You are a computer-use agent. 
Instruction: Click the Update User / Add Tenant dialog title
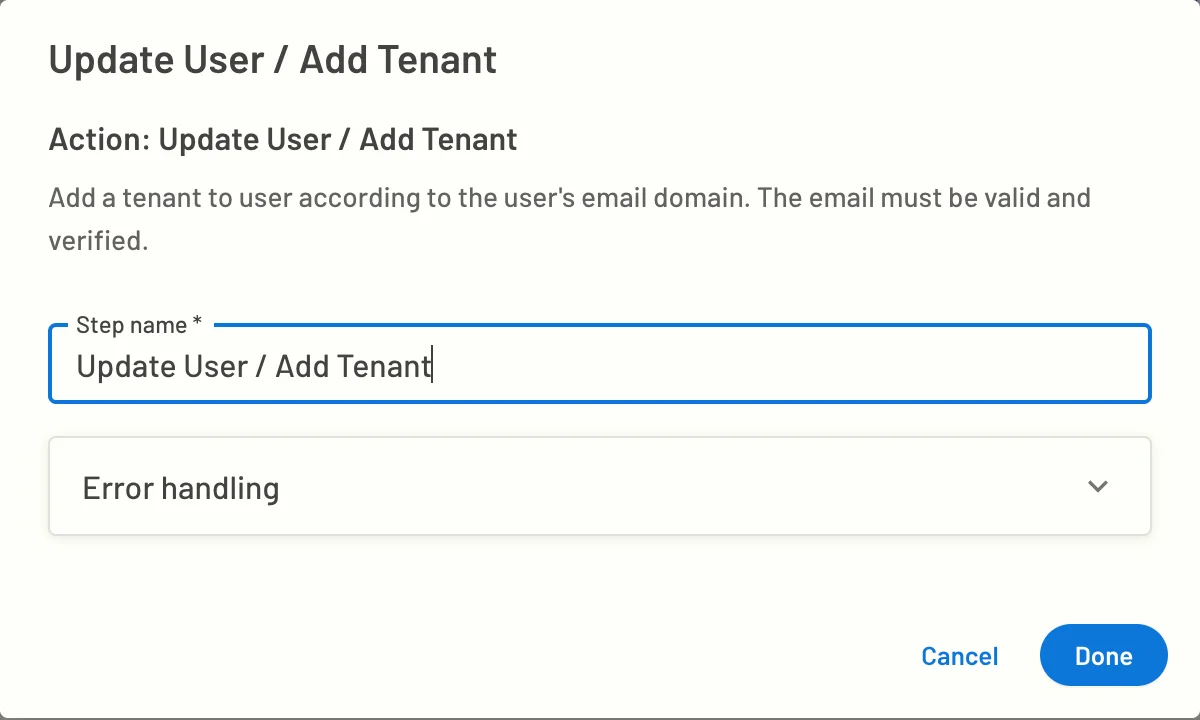click(x=272, y=60)
